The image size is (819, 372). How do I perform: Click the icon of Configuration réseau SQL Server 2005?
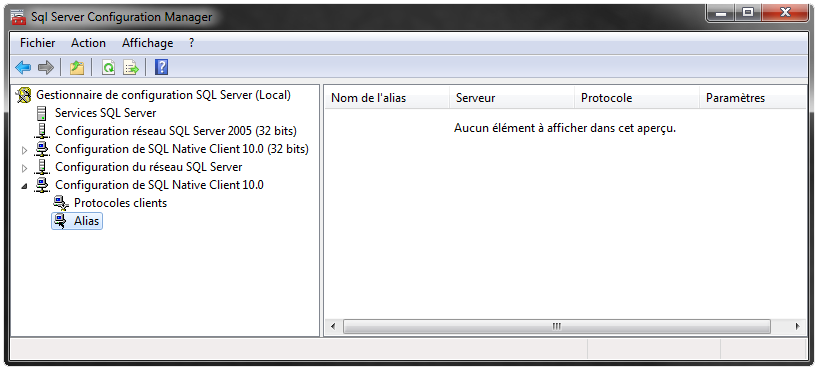point(42,131)
